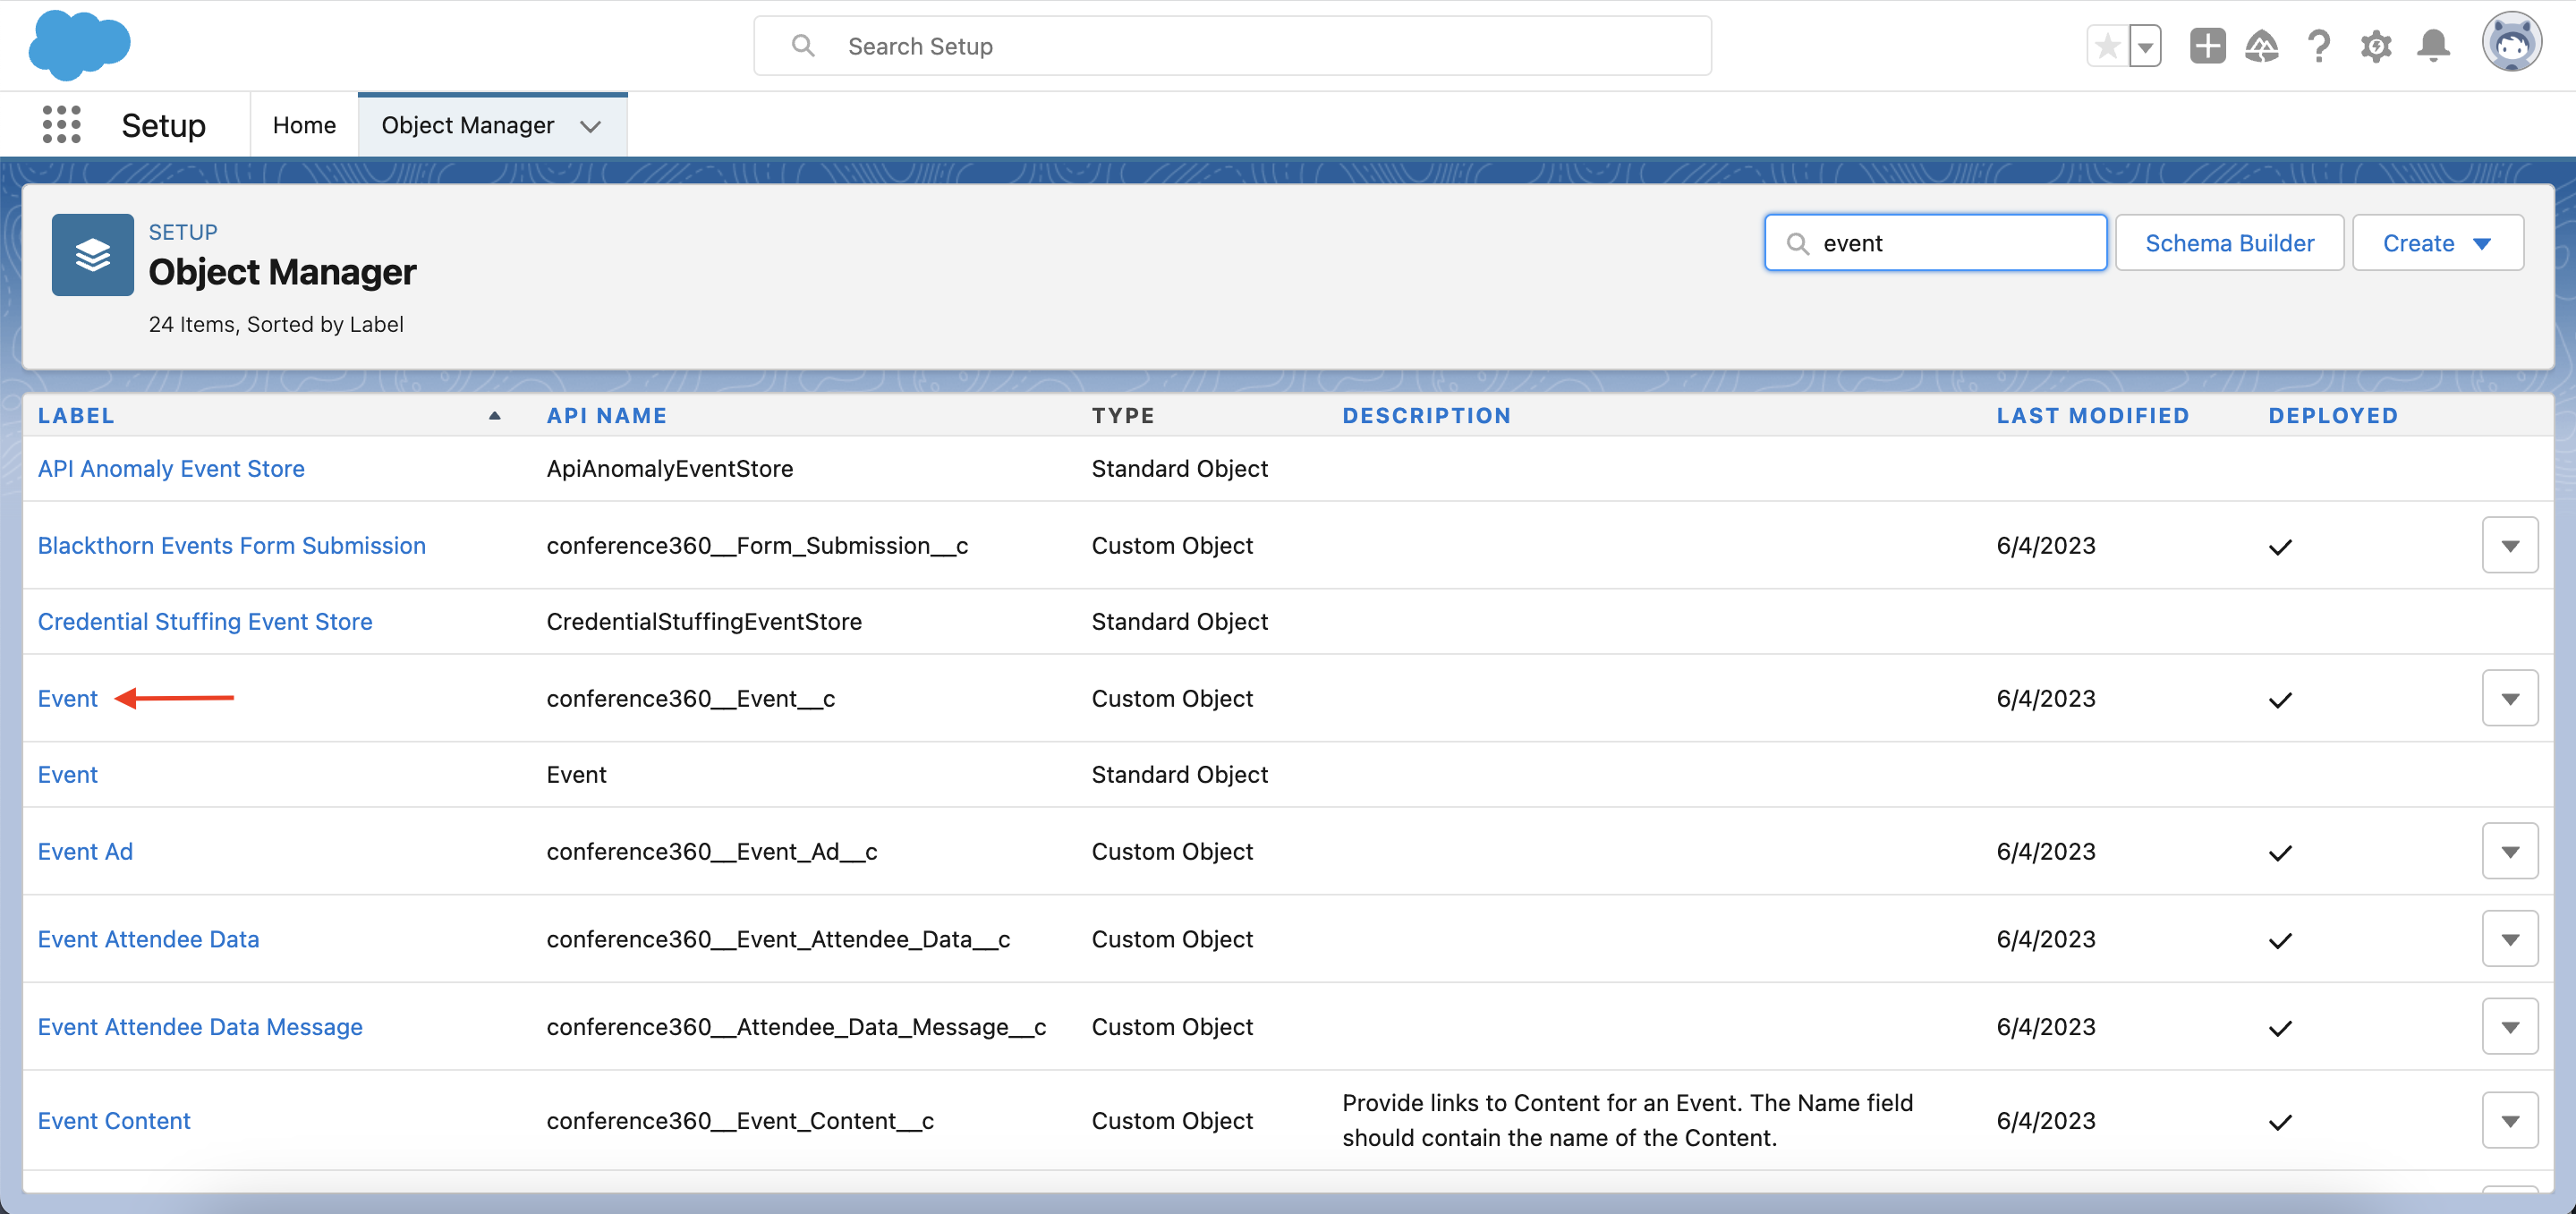Click the SETUP breadcrumb label
The image size is (2576, 1214).
tap(183, 232)
